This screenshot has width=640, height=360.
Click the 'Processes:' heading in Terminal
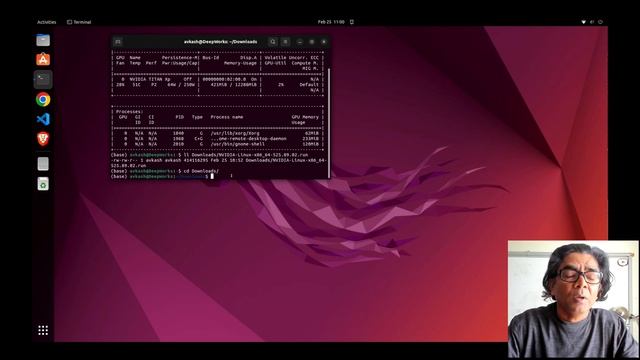tap(129, 111)
